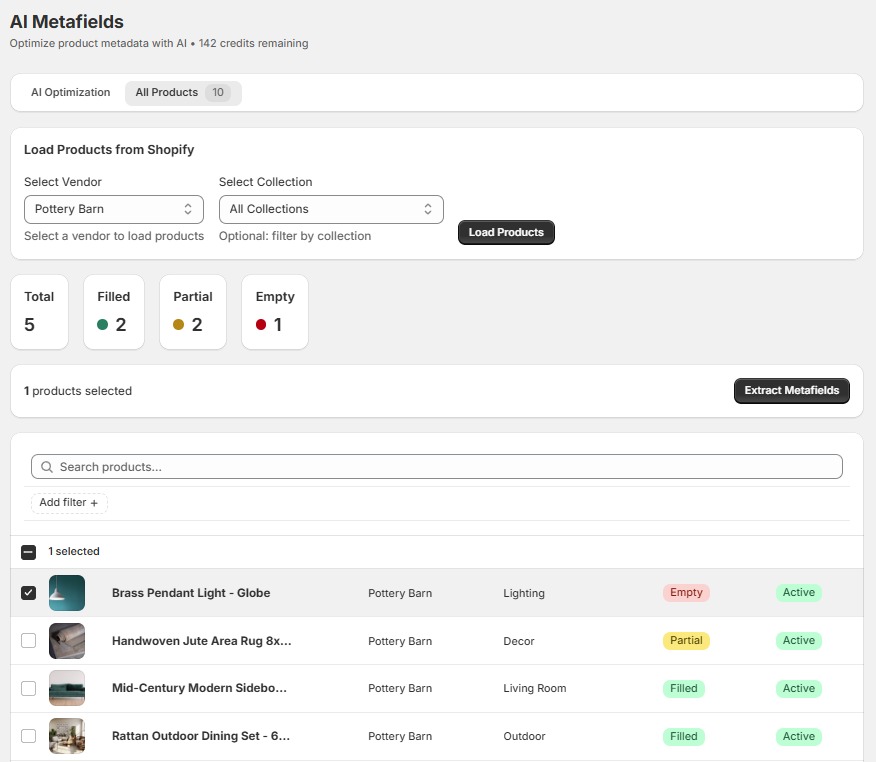Click the Rattan Outdoor Dining Set thumbnail
Viewport: 876px width, 762px height.
point(67,736)
